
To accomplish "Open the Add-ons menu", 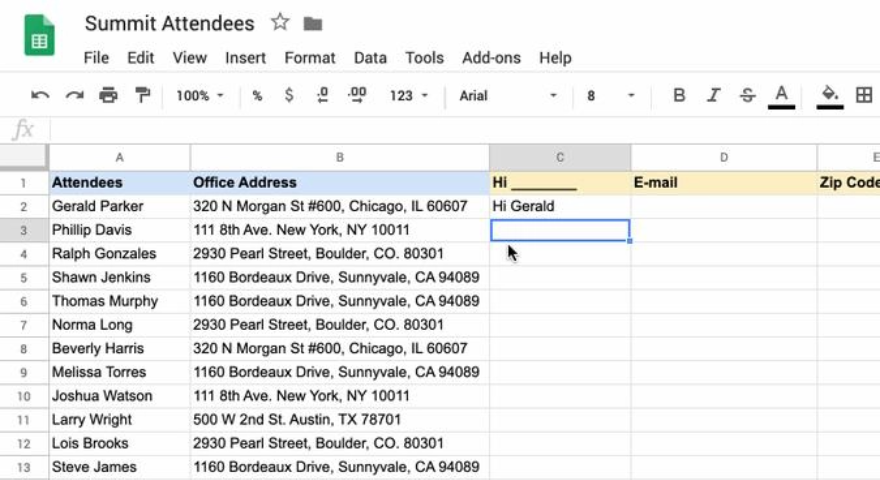I will (491, 58).
